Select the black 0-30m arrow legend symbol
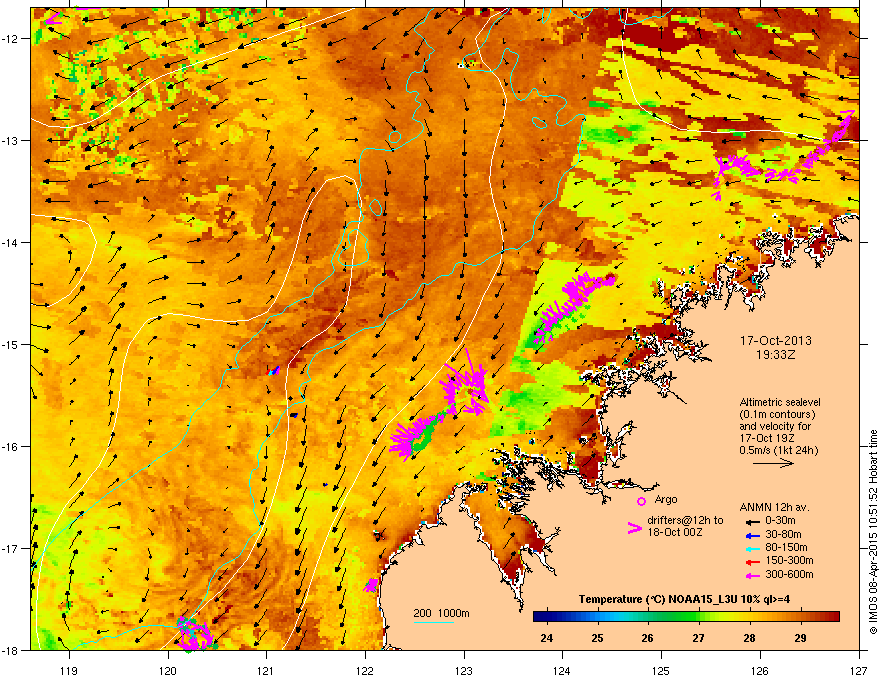 point(752,521)
